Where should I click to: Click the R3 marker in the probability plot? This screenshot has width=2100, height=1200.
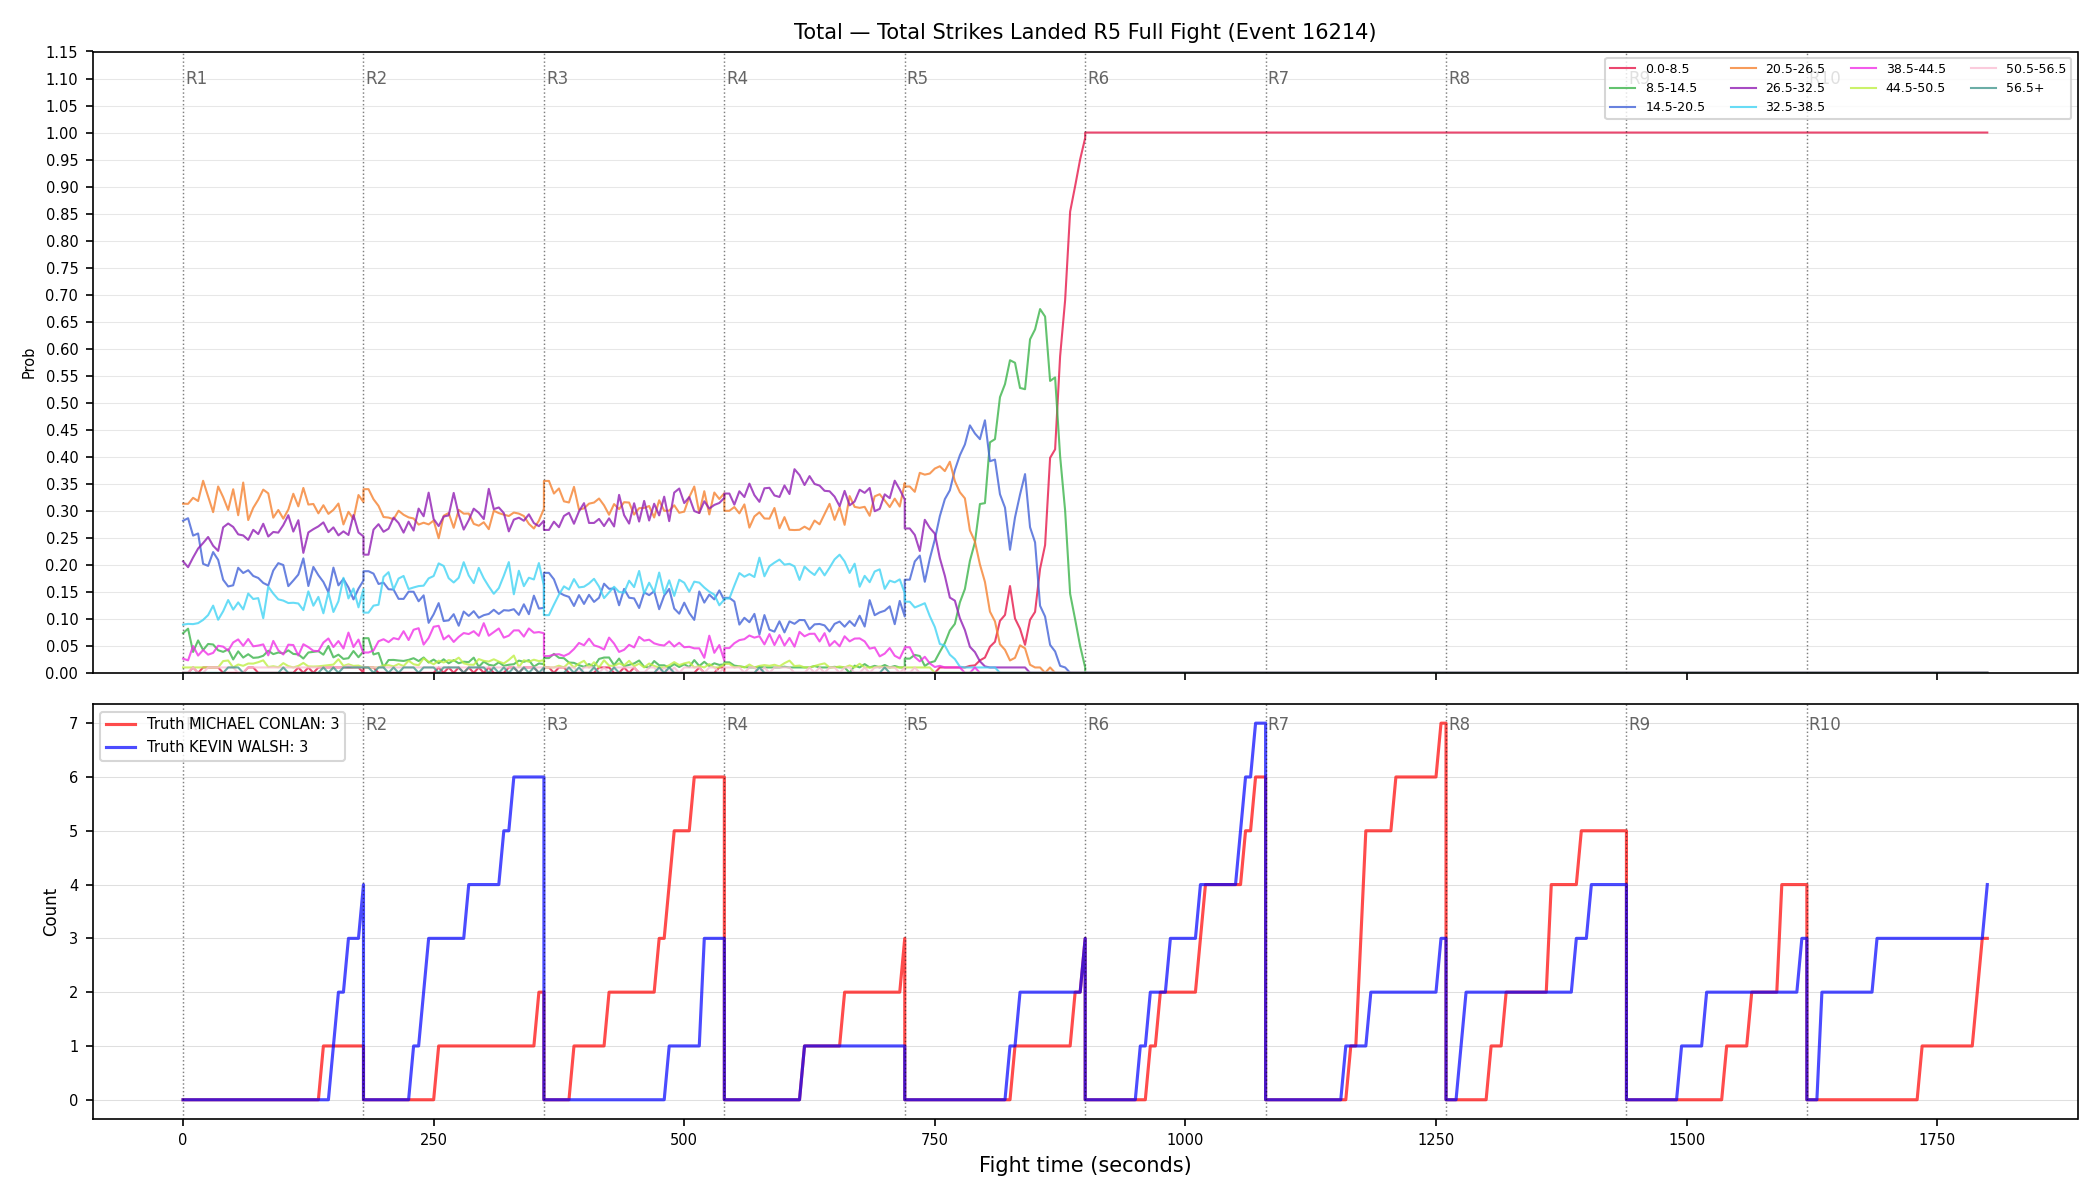pos(557,78)
